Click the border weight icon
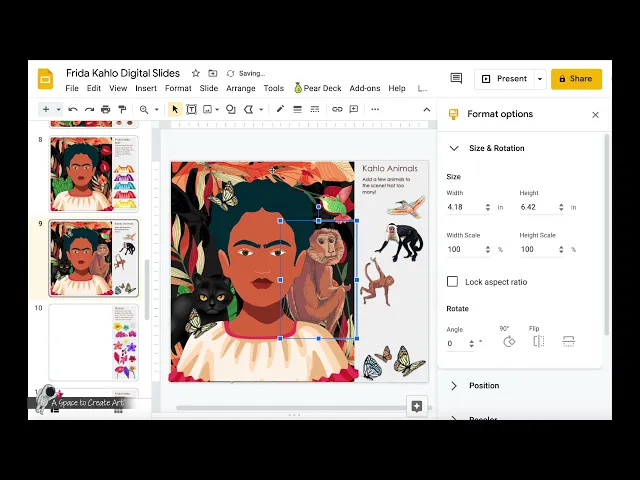Image resolution: width=640 pixels, height=480 pixels. click(x=298, y=109)
